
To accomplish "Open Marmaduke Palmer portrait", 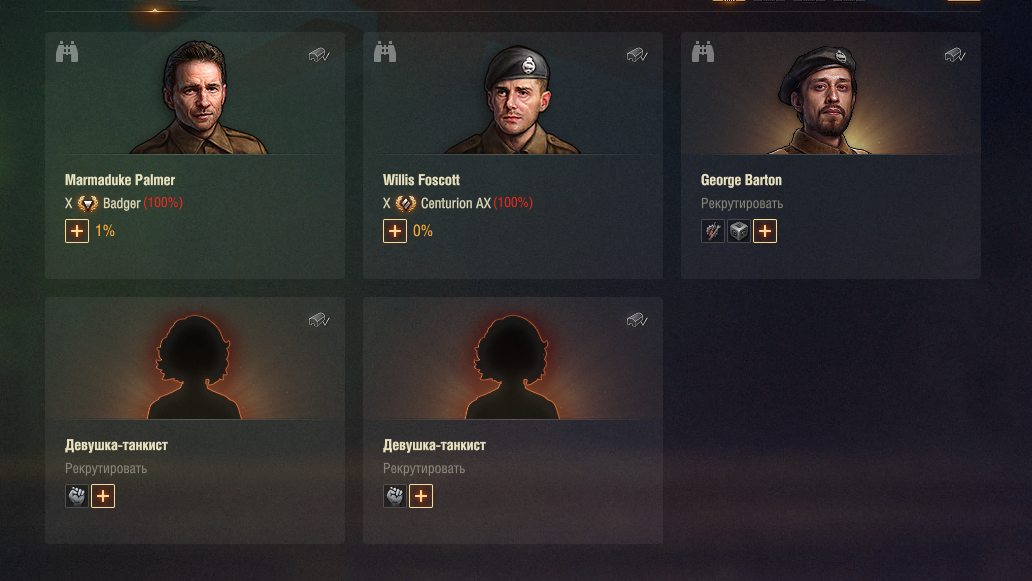I will (197, 97).
